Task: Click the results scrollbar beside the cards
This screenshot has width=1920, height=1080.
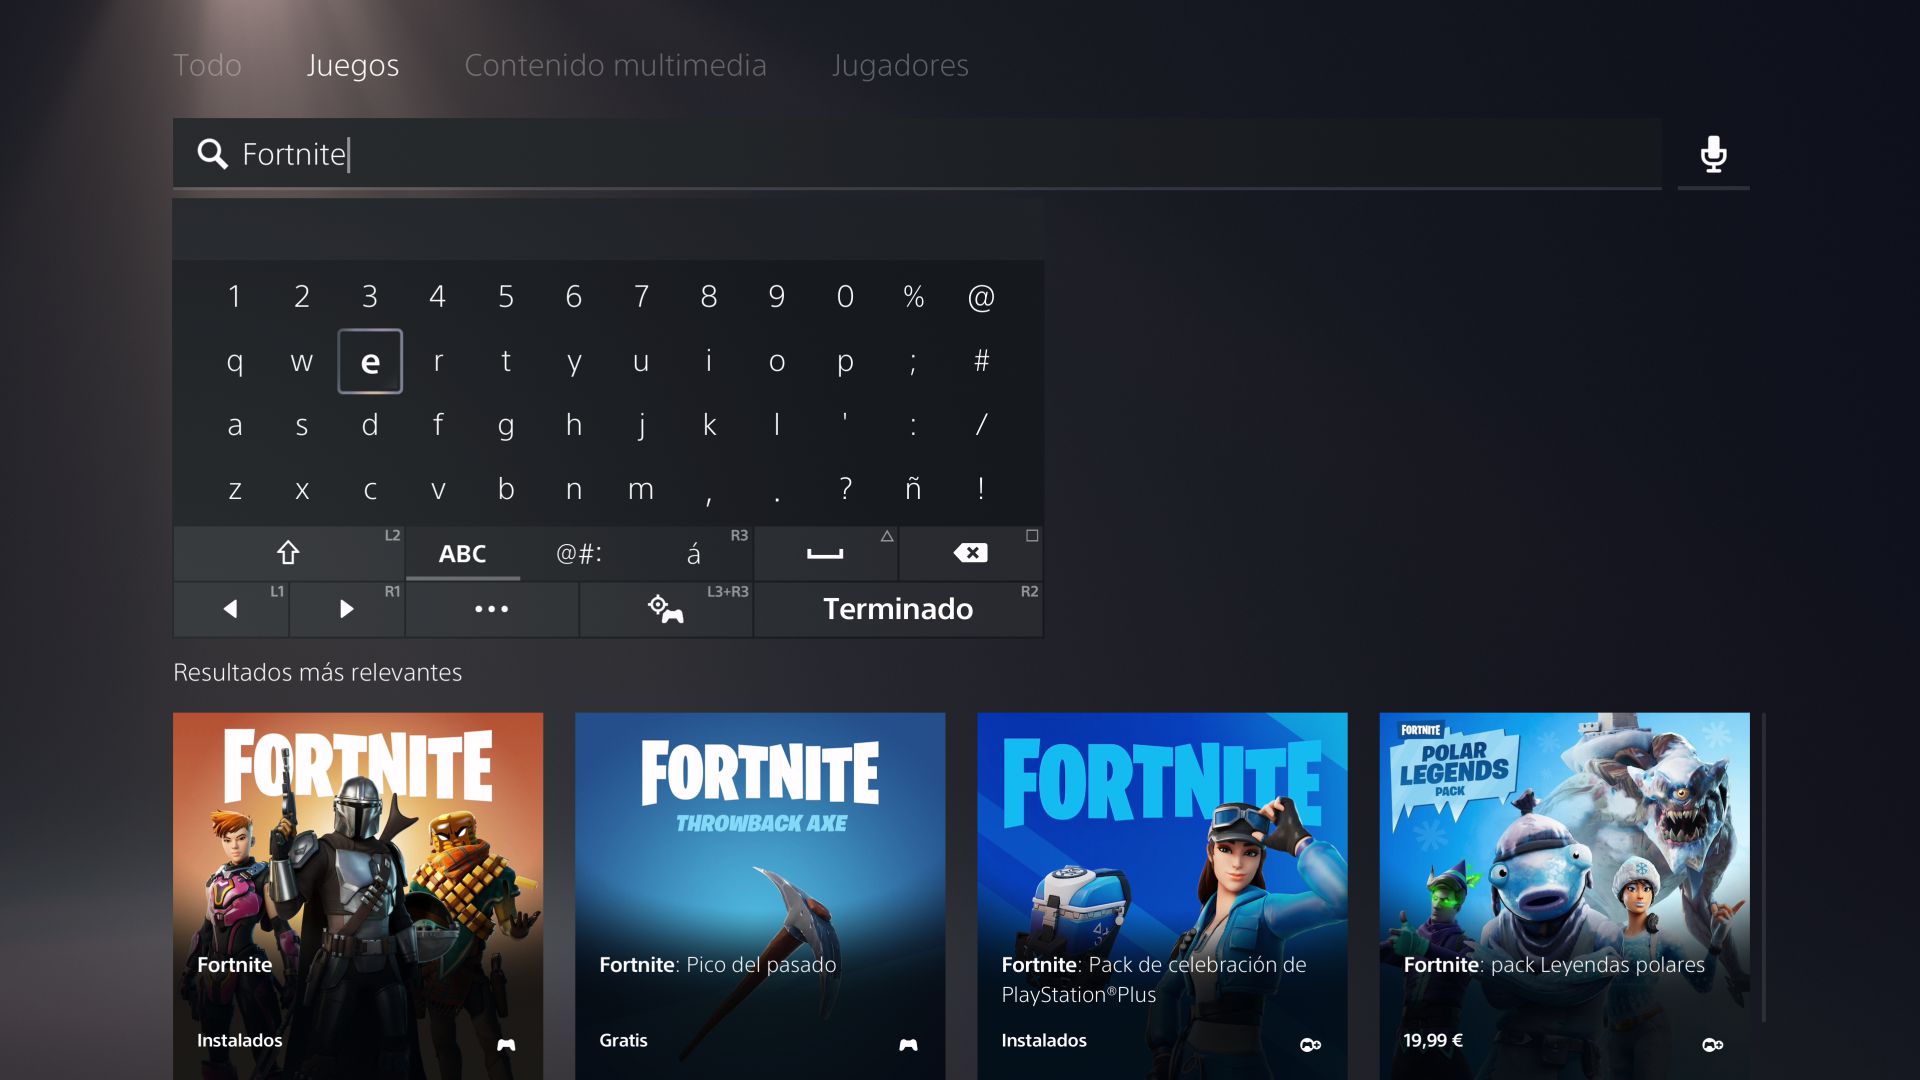Action: [x=1764, y=867]
